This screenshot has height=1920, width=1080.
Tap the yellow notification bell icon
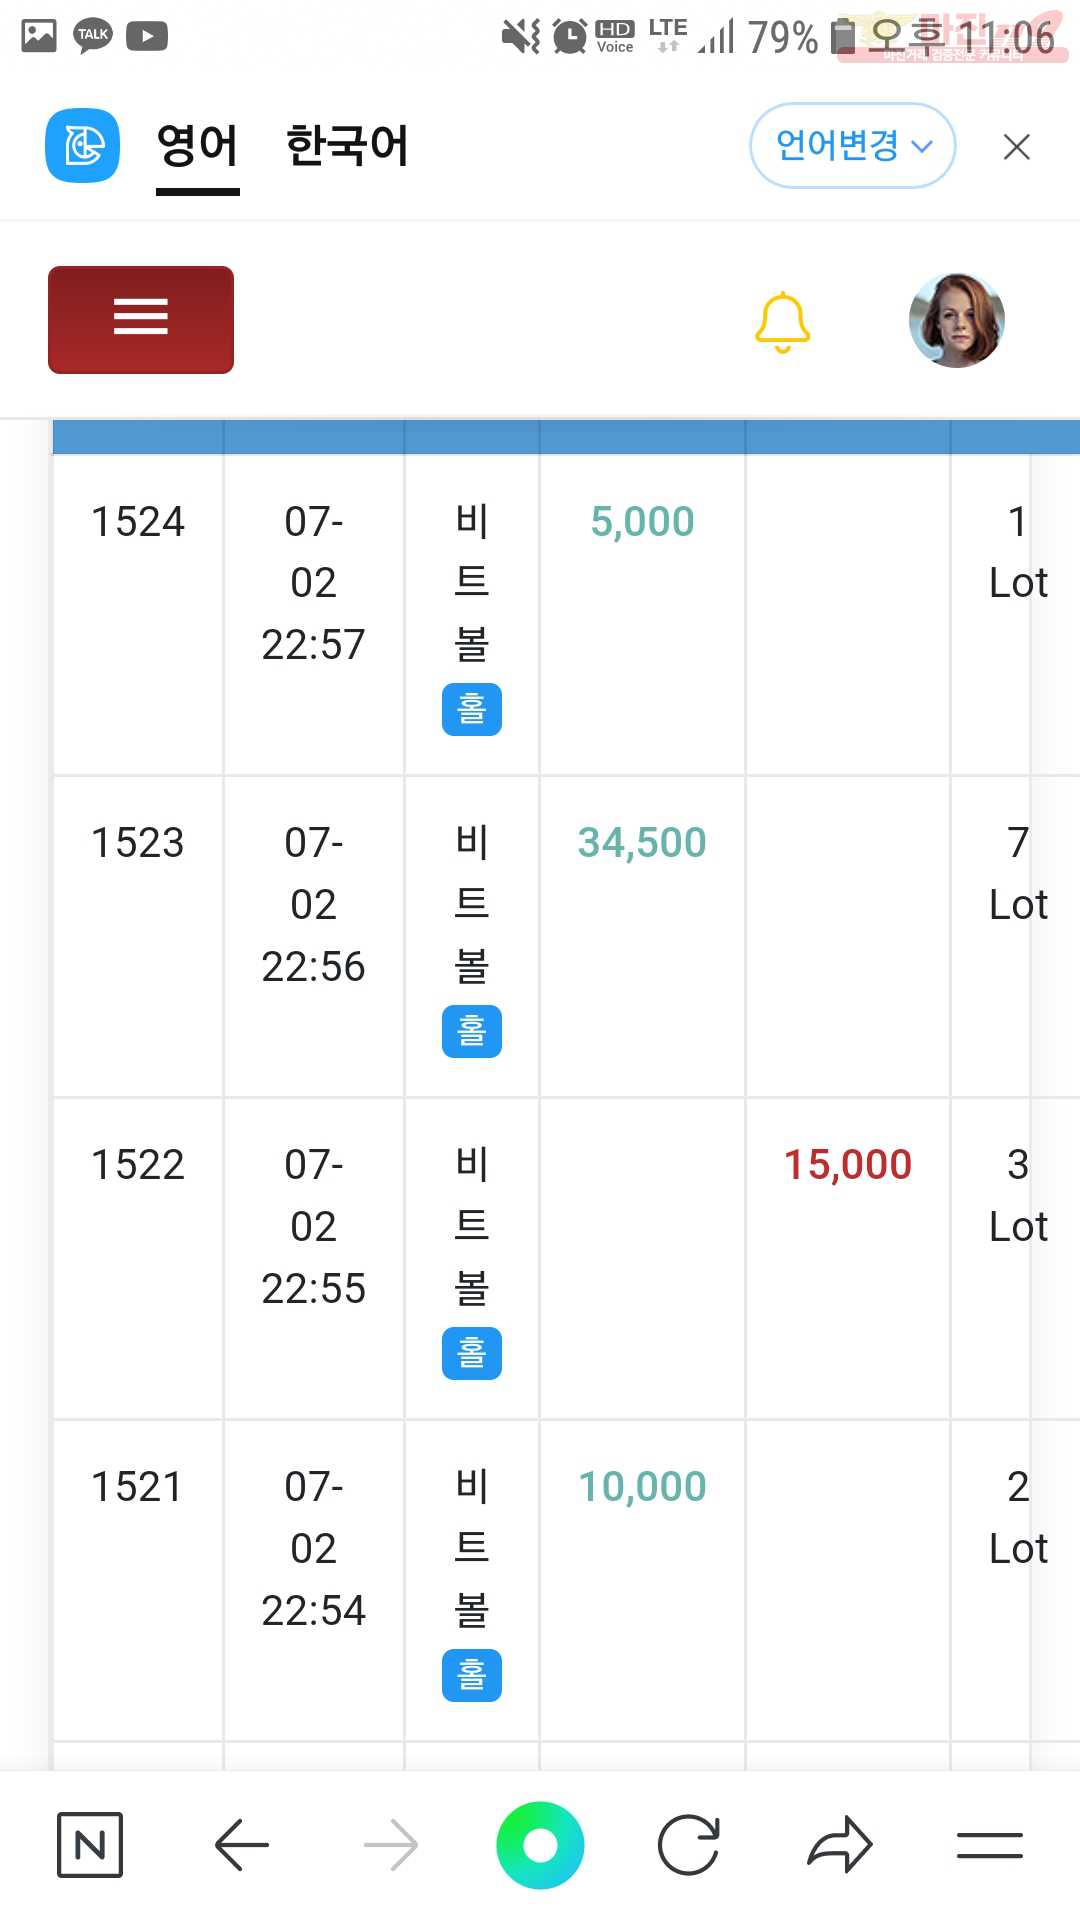pos(782,322)
